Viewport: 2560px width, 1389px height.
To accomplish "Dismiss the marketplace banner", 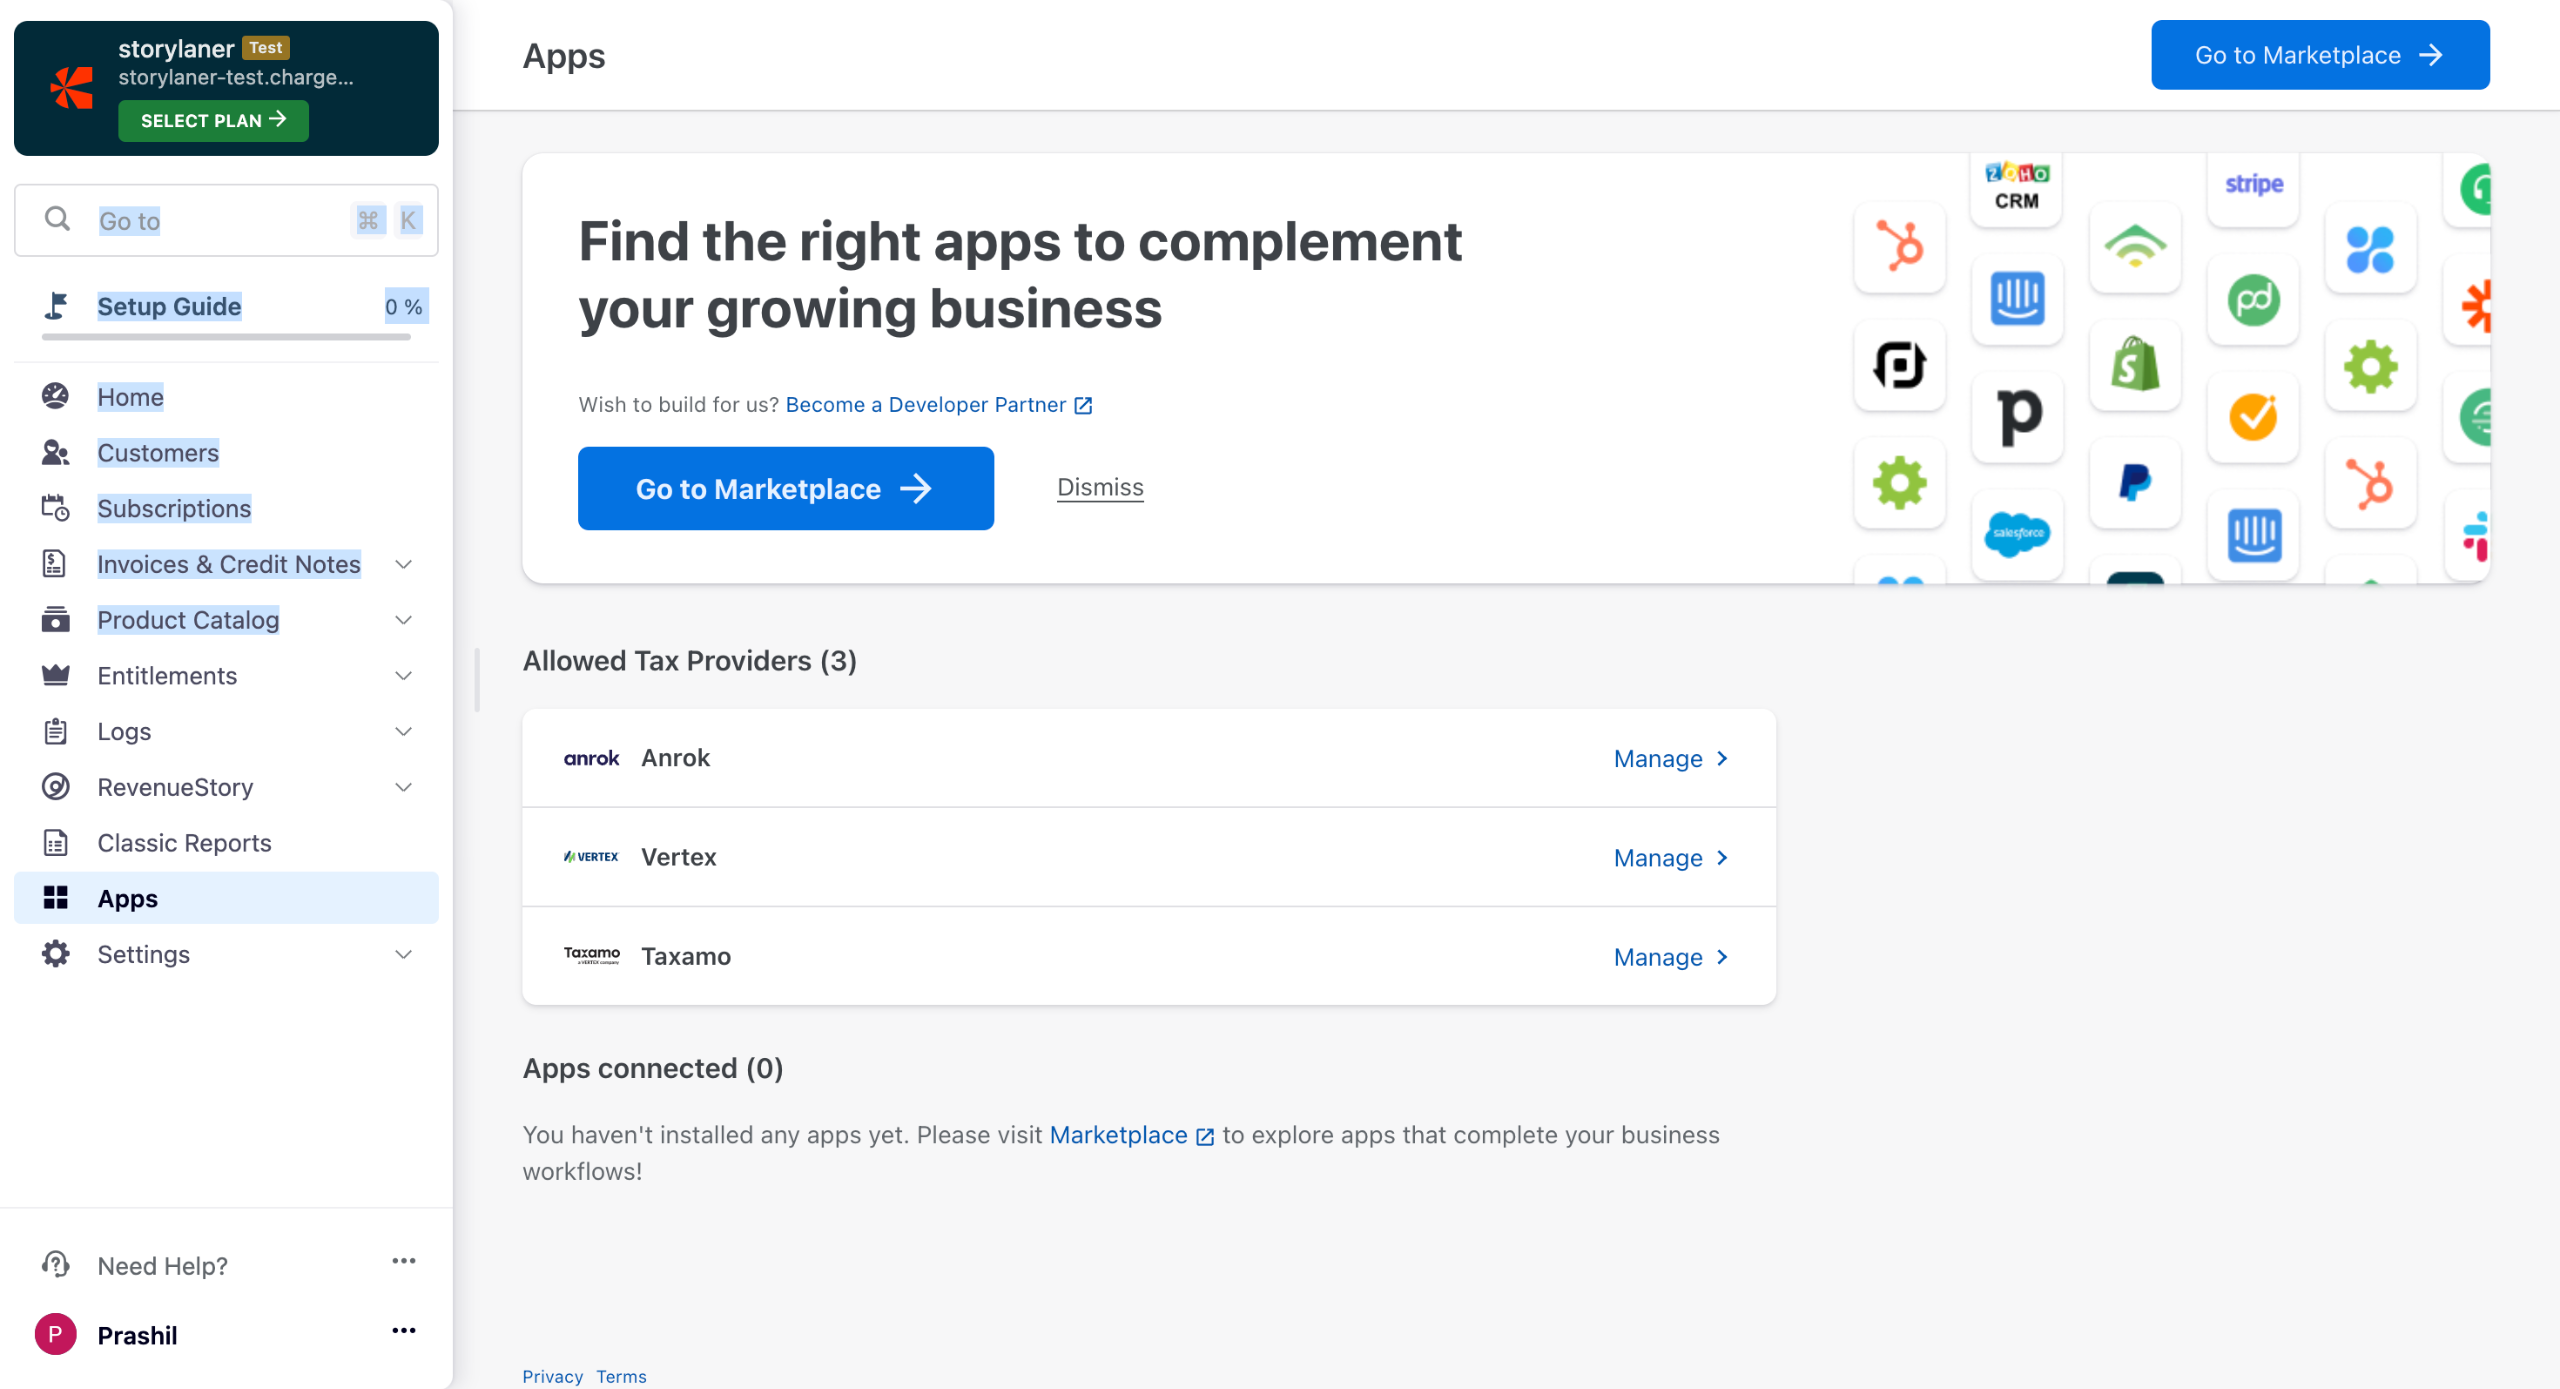I will (x=1100, y=487).
